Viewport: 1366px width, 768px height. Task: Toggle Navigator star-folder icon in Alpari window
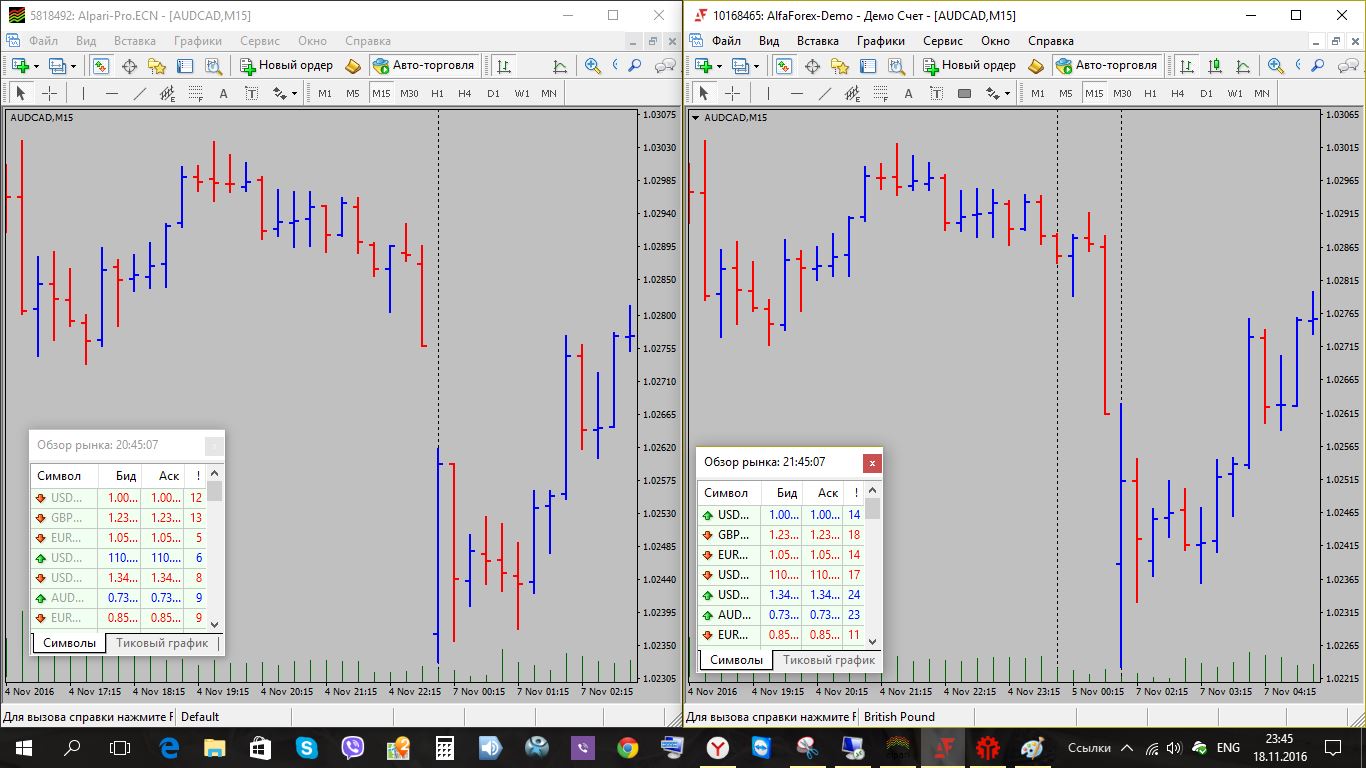click(x=157, y=66)
